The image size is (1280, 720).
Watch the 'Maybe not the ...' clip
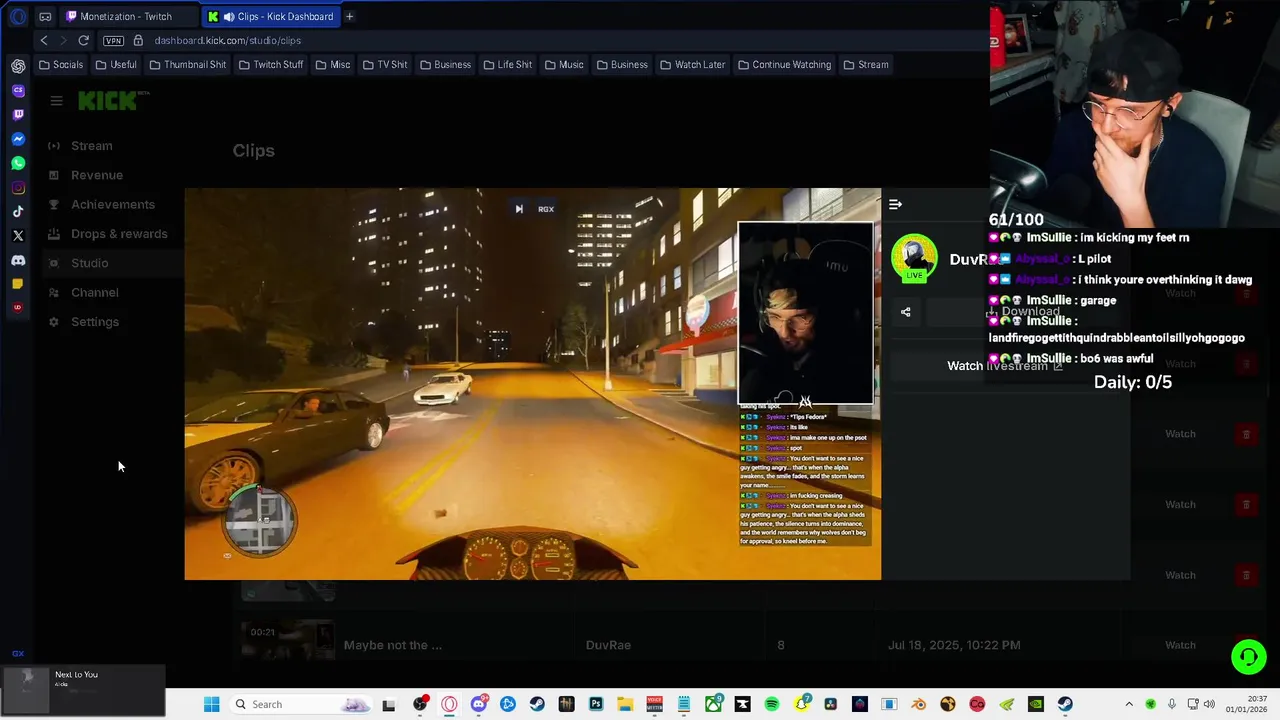[x=1180, y=645]
